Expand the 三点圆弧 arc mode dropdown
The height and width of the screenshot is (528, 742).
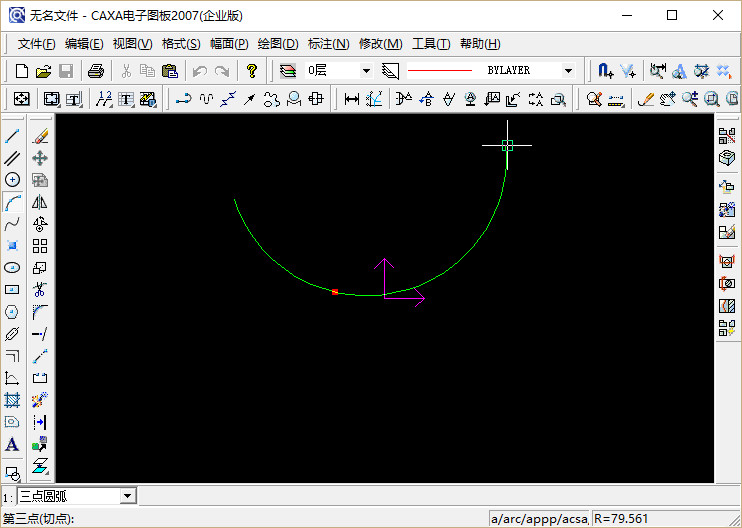point(127,496)
